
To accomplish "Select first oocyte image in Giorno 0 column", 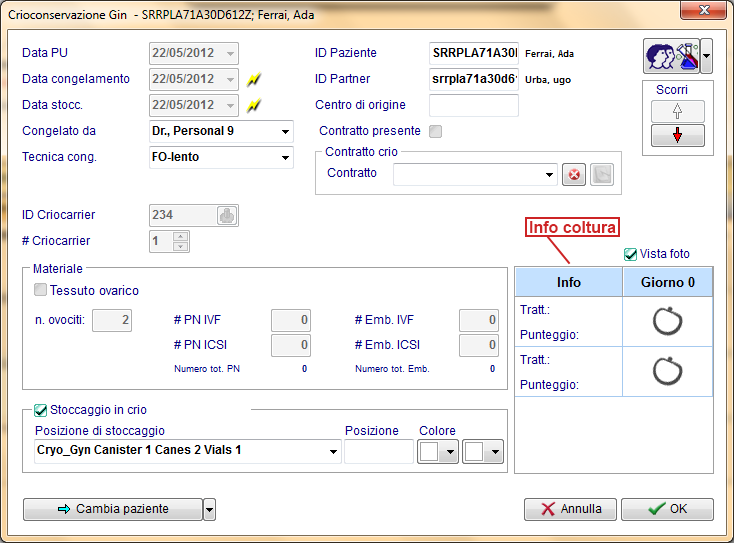I will pyautogui.click(x=668, y=322).
